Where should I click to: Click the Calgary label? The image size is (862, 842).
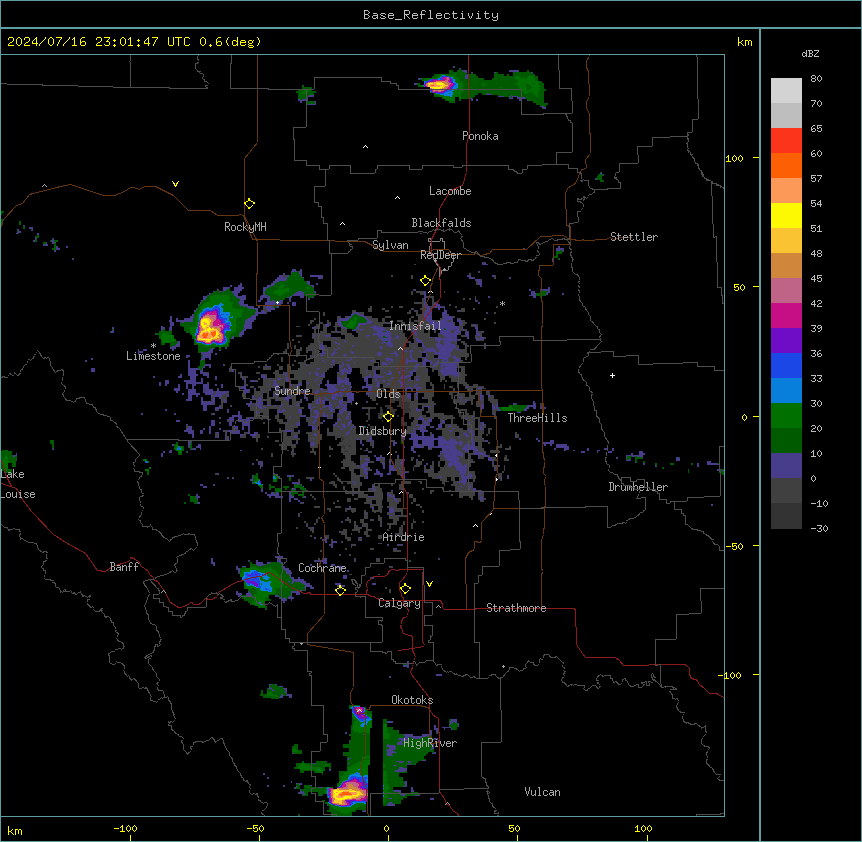[x=399, y=603]
